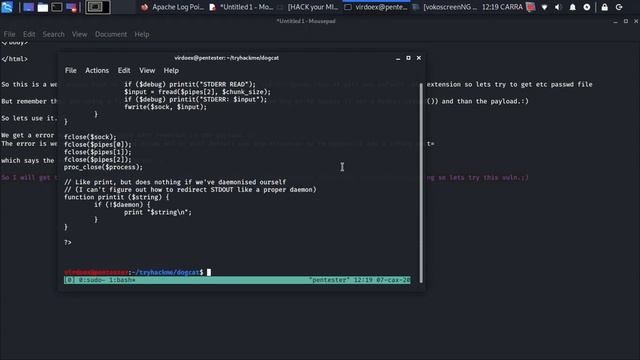
Task: Click 'fclose($sock);' line in terminal
Action: coord(90,137)
